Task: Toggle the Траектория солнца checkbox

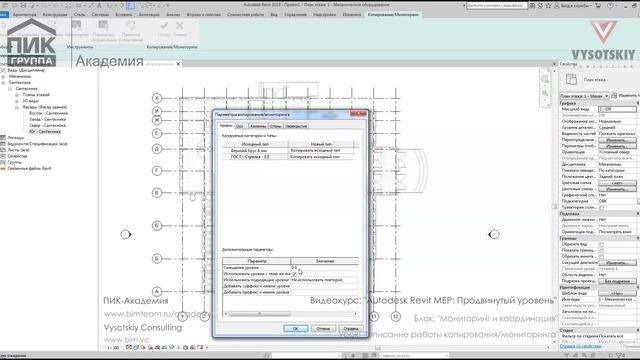Action: coord(601,208)
